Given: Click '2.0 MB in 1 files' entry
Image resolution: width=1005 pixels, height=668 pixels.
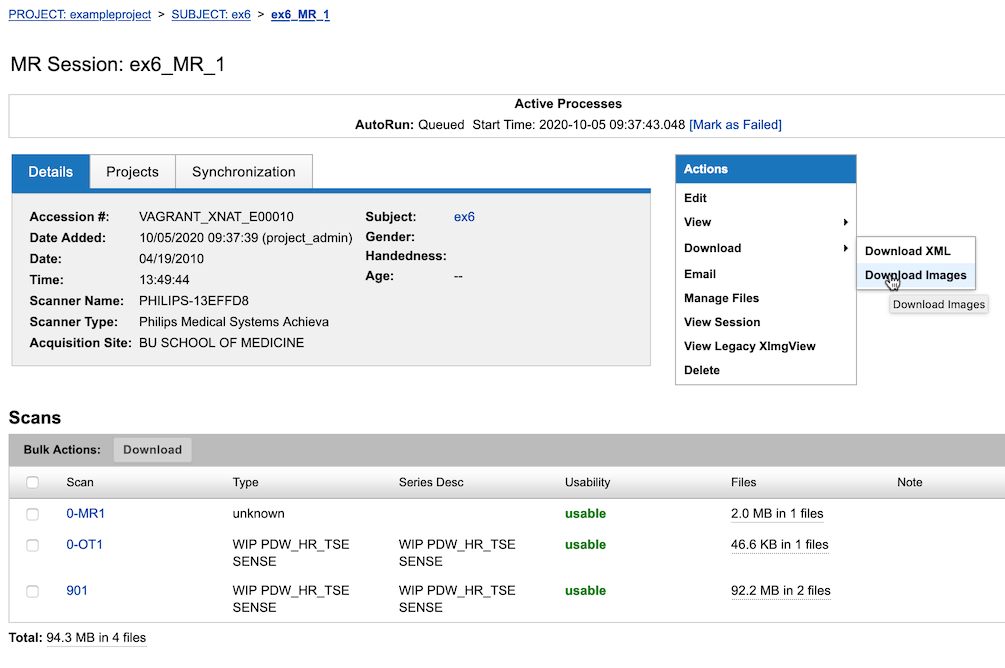Looking at the screenshot, I should click(x=777, y=514).
